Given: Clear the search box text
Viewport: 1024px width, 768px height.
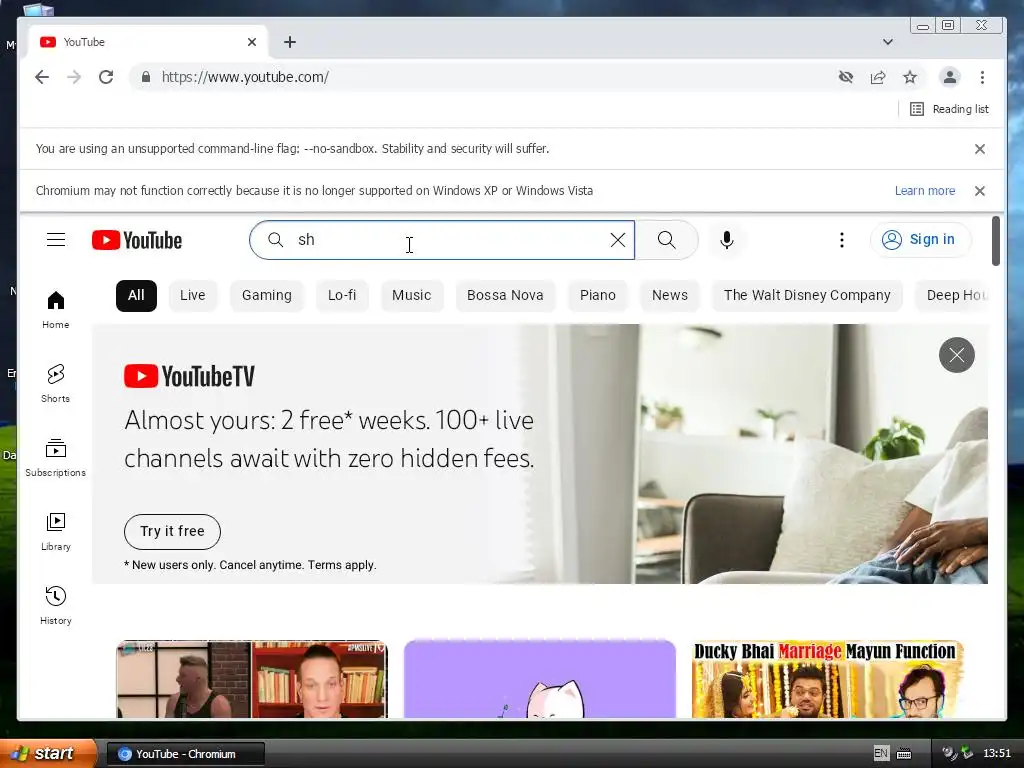Looking at the screenshot, I should [x=618, y=240].
